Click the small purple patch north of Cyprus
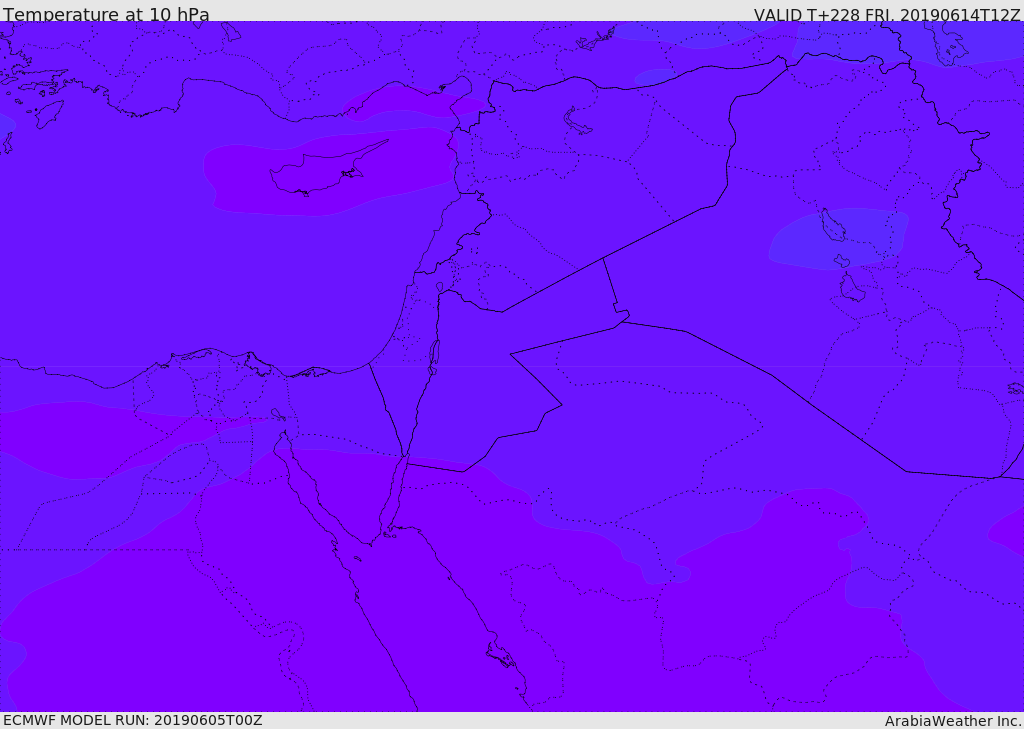The height and width of the screenshot is (729, 1024). click(x=400, y=102)
